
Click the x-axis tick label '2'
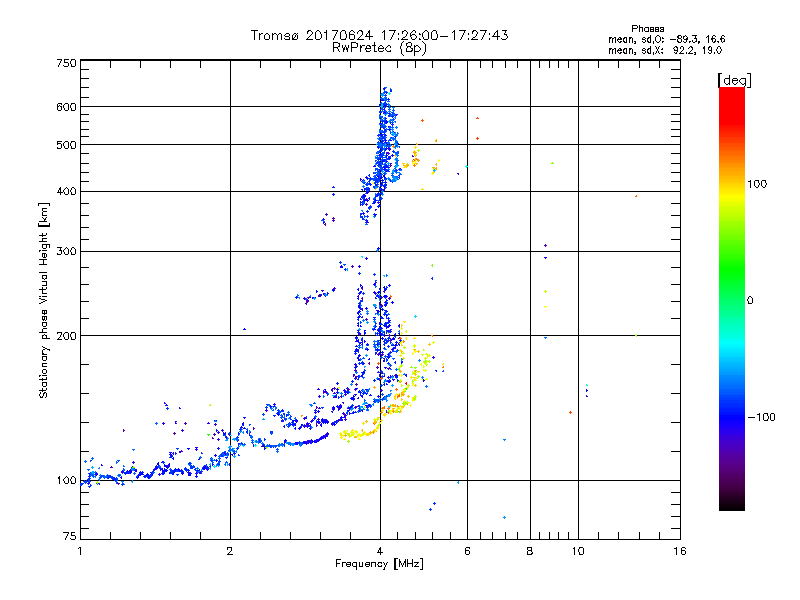tap(230, 551)
